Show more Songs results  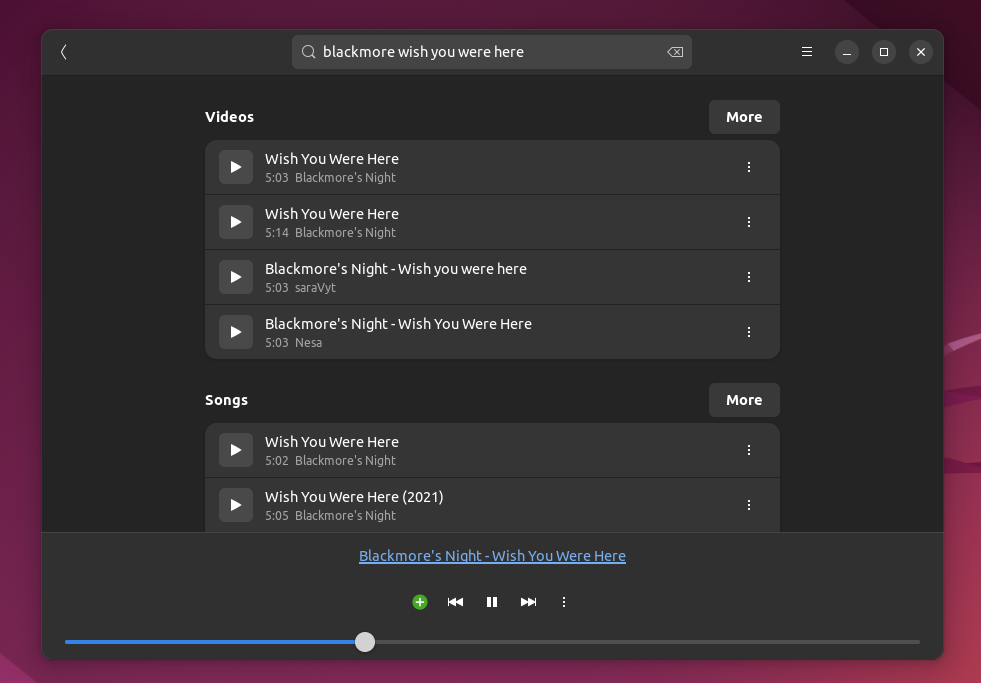coord(744,400)
